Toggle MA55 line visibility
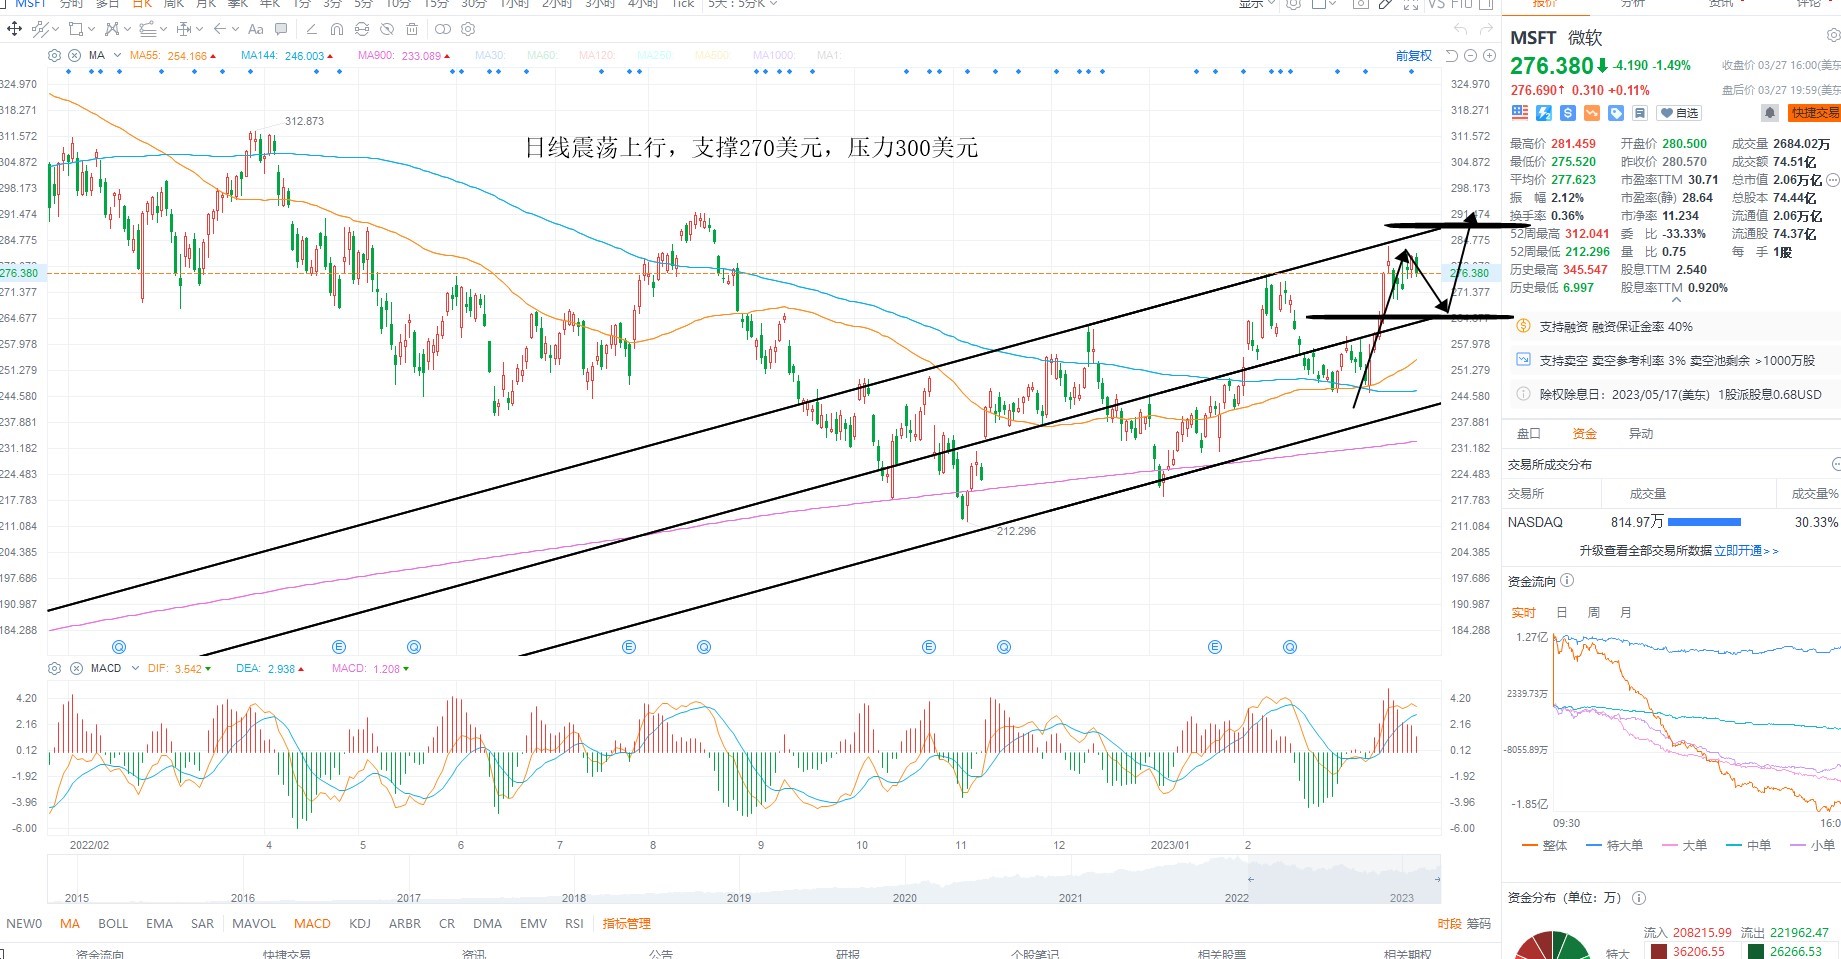This screenshot has height=959, width=1841. click(175, 56)
